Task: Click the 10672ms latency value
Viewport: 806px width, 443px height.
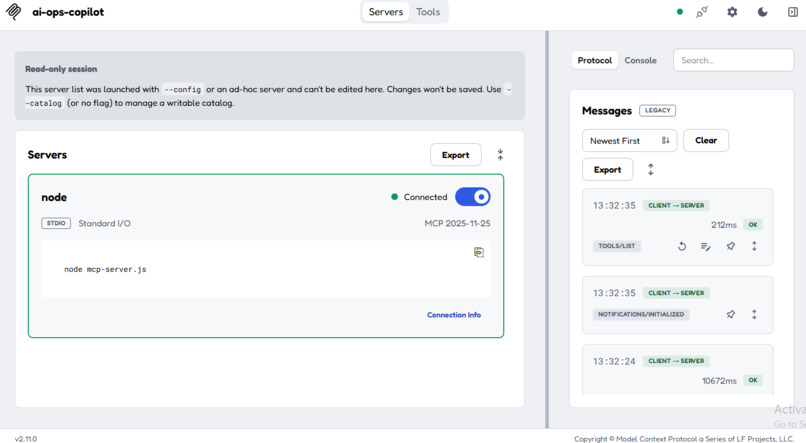Action: click(719, 381)
